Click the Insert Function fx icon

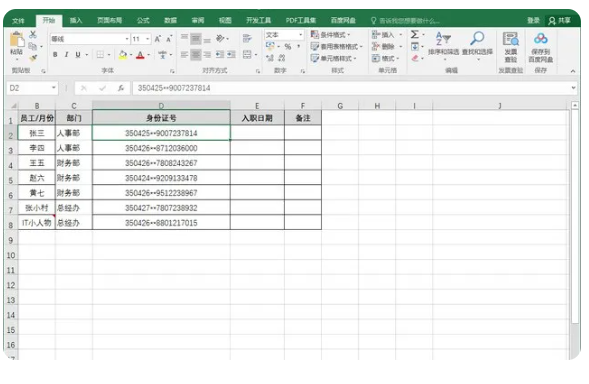[121, 88]
